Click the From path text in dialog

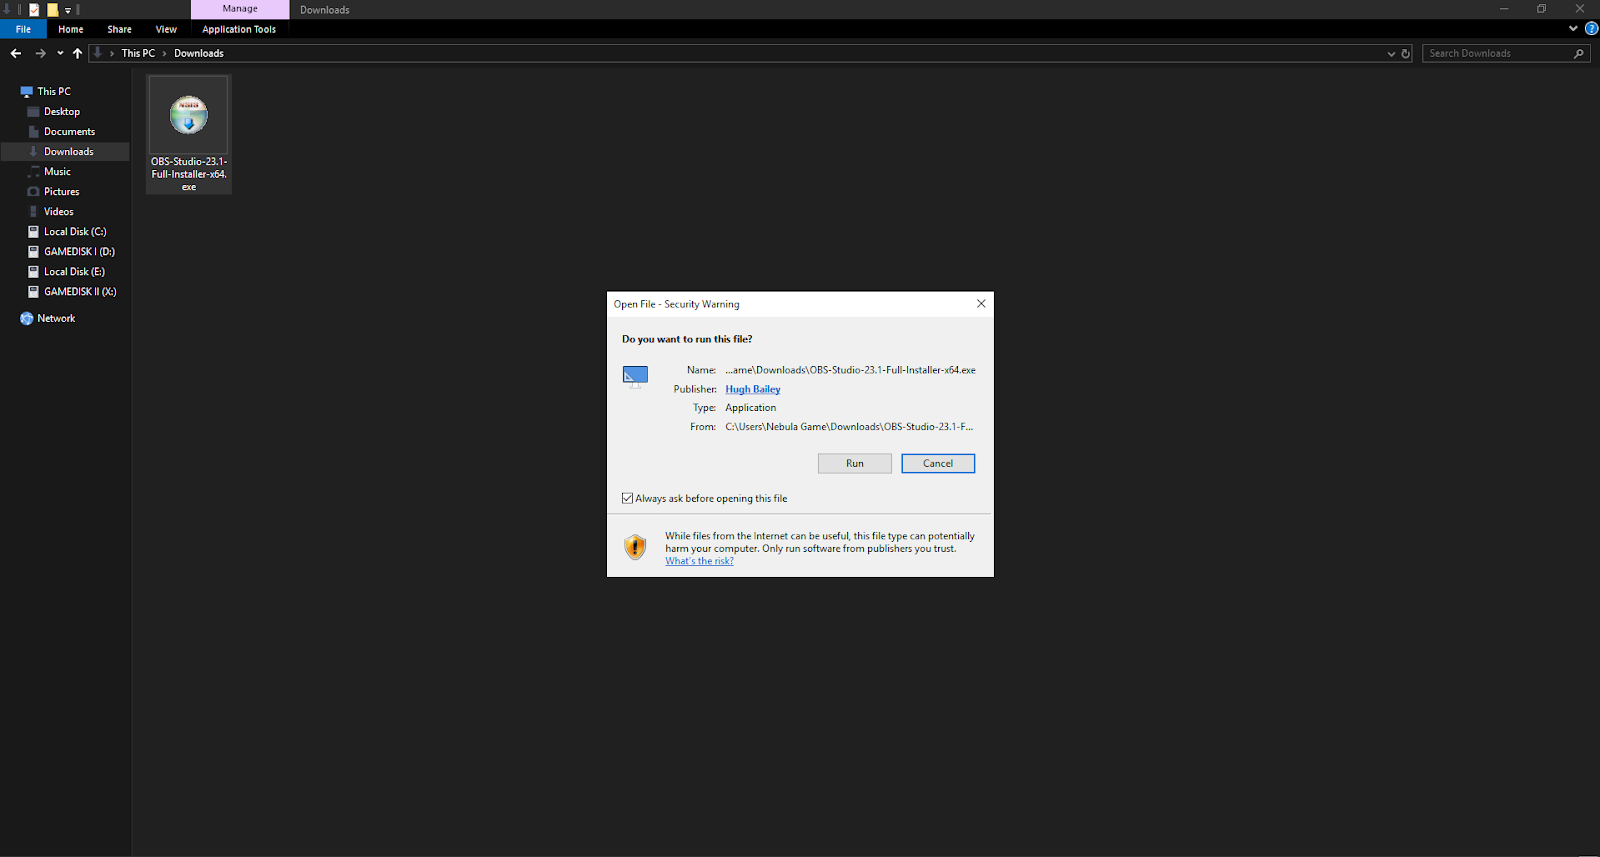tap(849, 427)
